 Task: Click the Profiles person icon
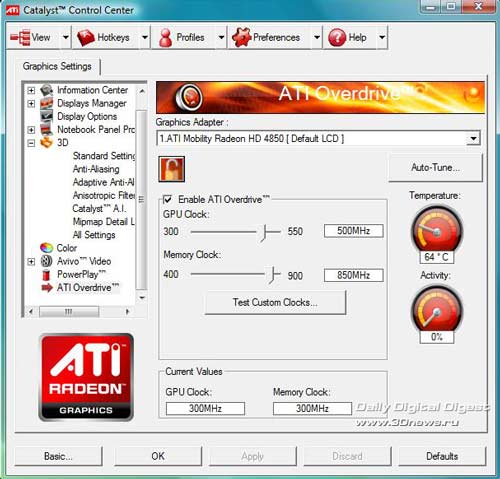165,38
